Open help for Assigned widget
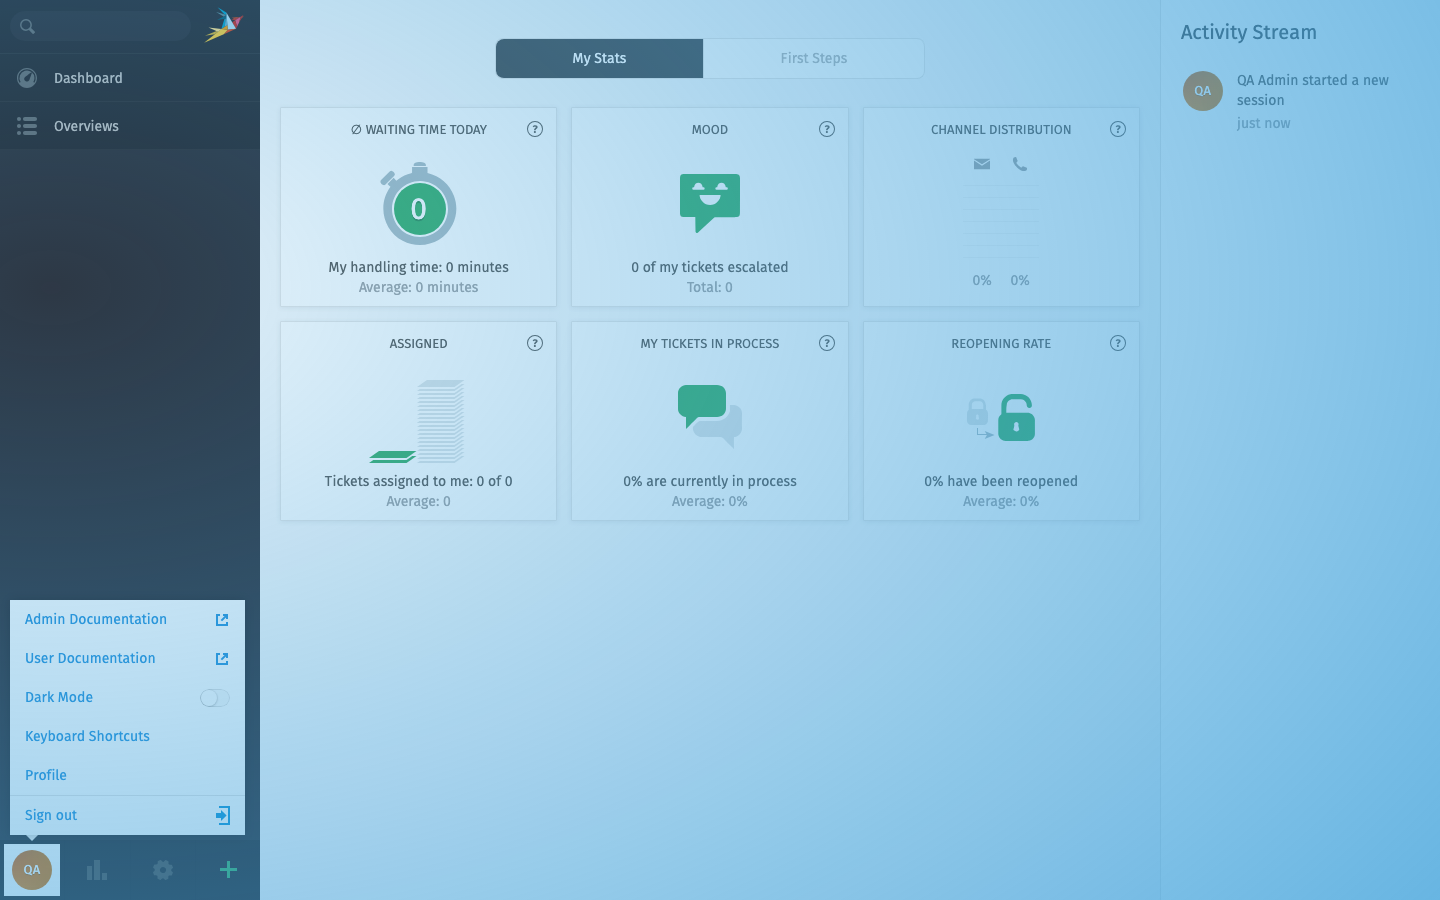Screen dimensions: 1440x900 coord(535,343)
